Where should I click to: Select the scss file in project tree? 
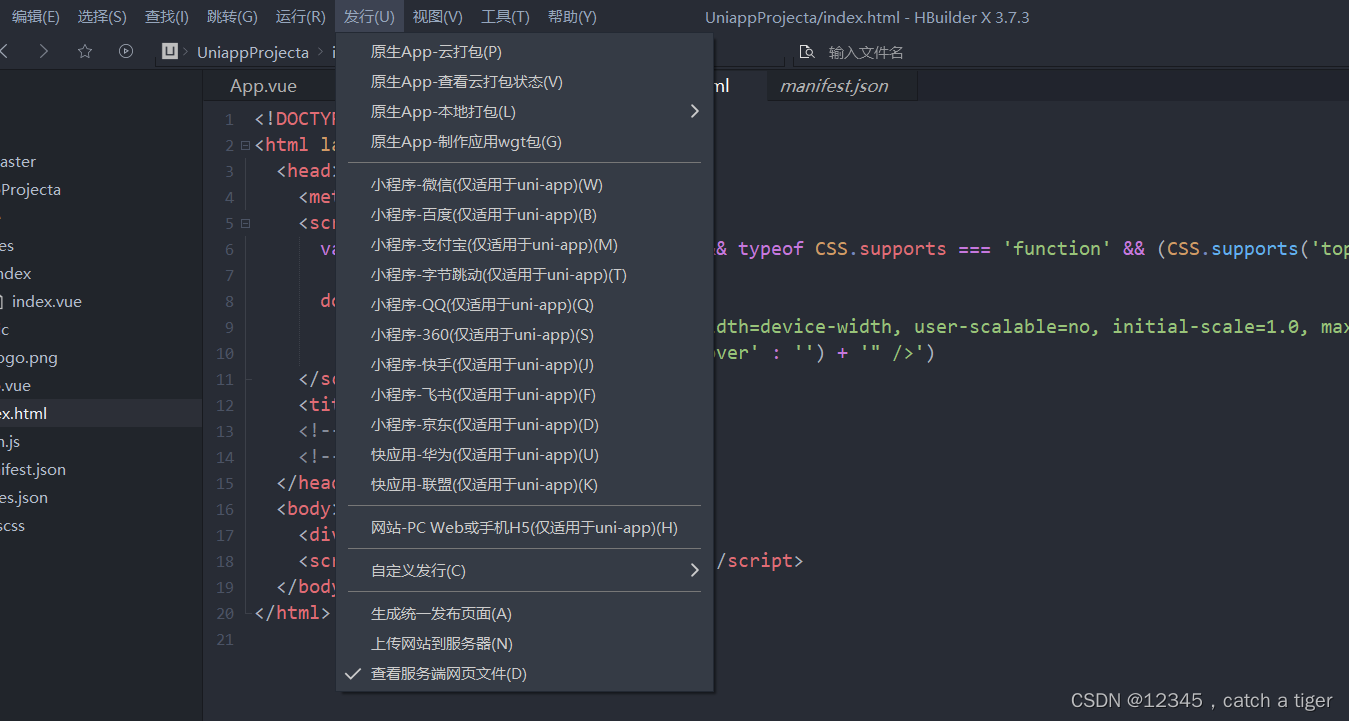pos(12,526)
